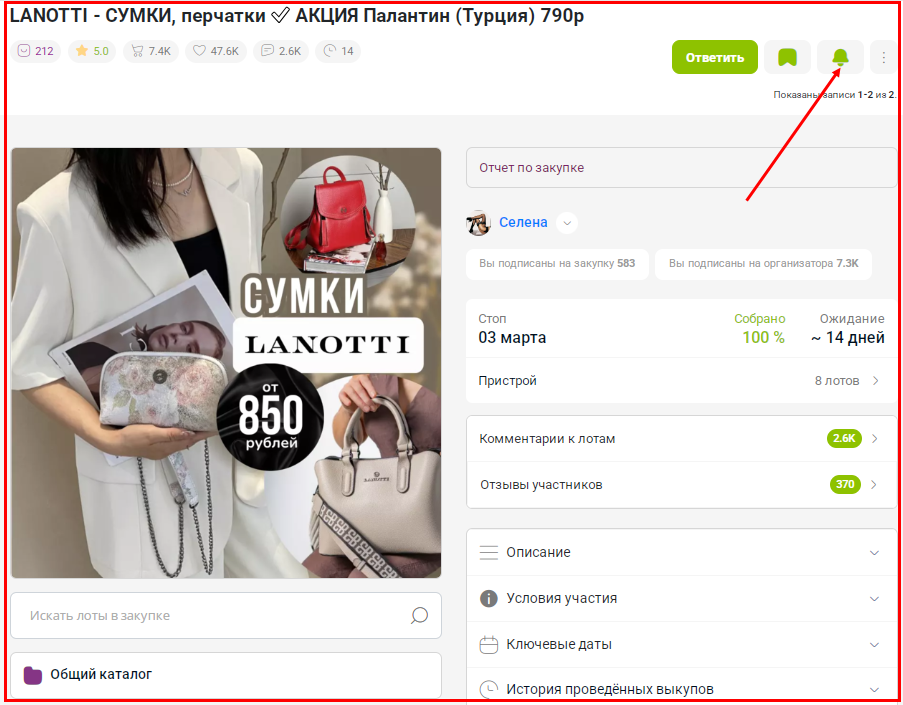Screen dimensions: 903x705
Task: Open the dropdown arrow next to Селена
Action: click(x=567, y=223)
